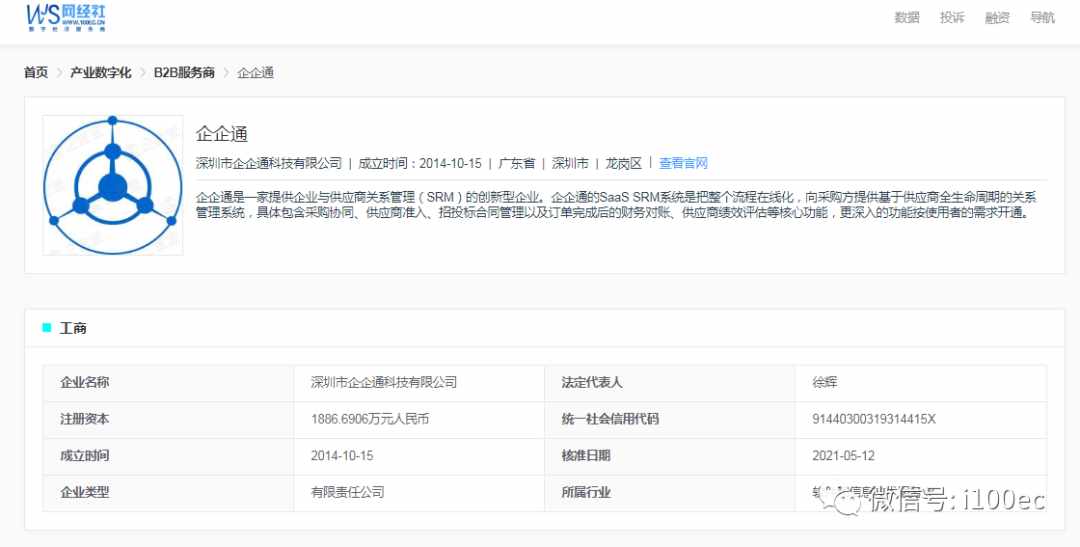The height and width of the screenshot is (547, 1080).
Task: Click the 广东省 location text
Action: click(517, 163)
